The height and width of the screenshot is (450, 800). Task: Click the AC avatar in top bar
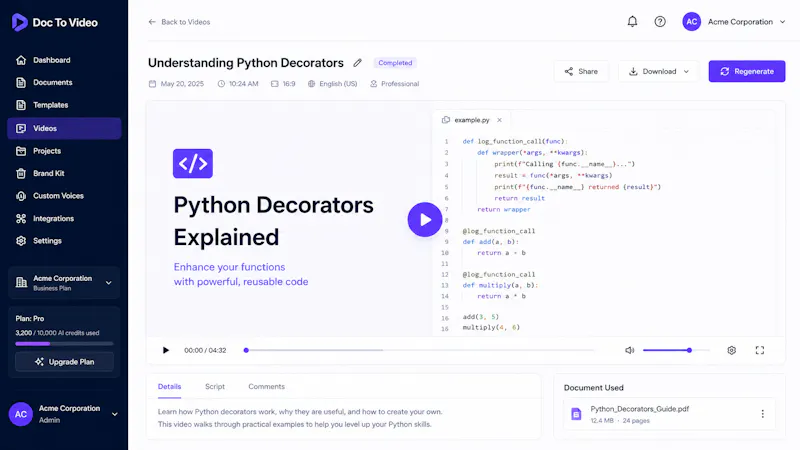click(691, 21)
